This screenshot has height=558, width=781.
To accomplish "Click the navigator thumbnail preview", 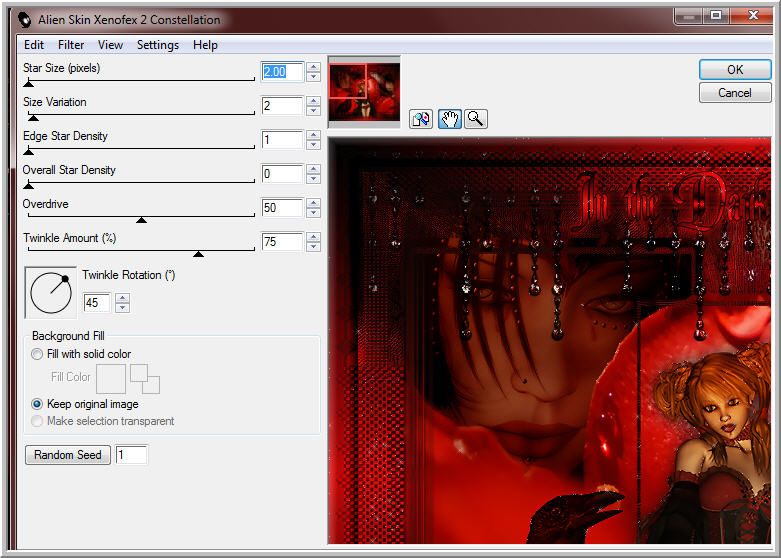I will 364,92.
